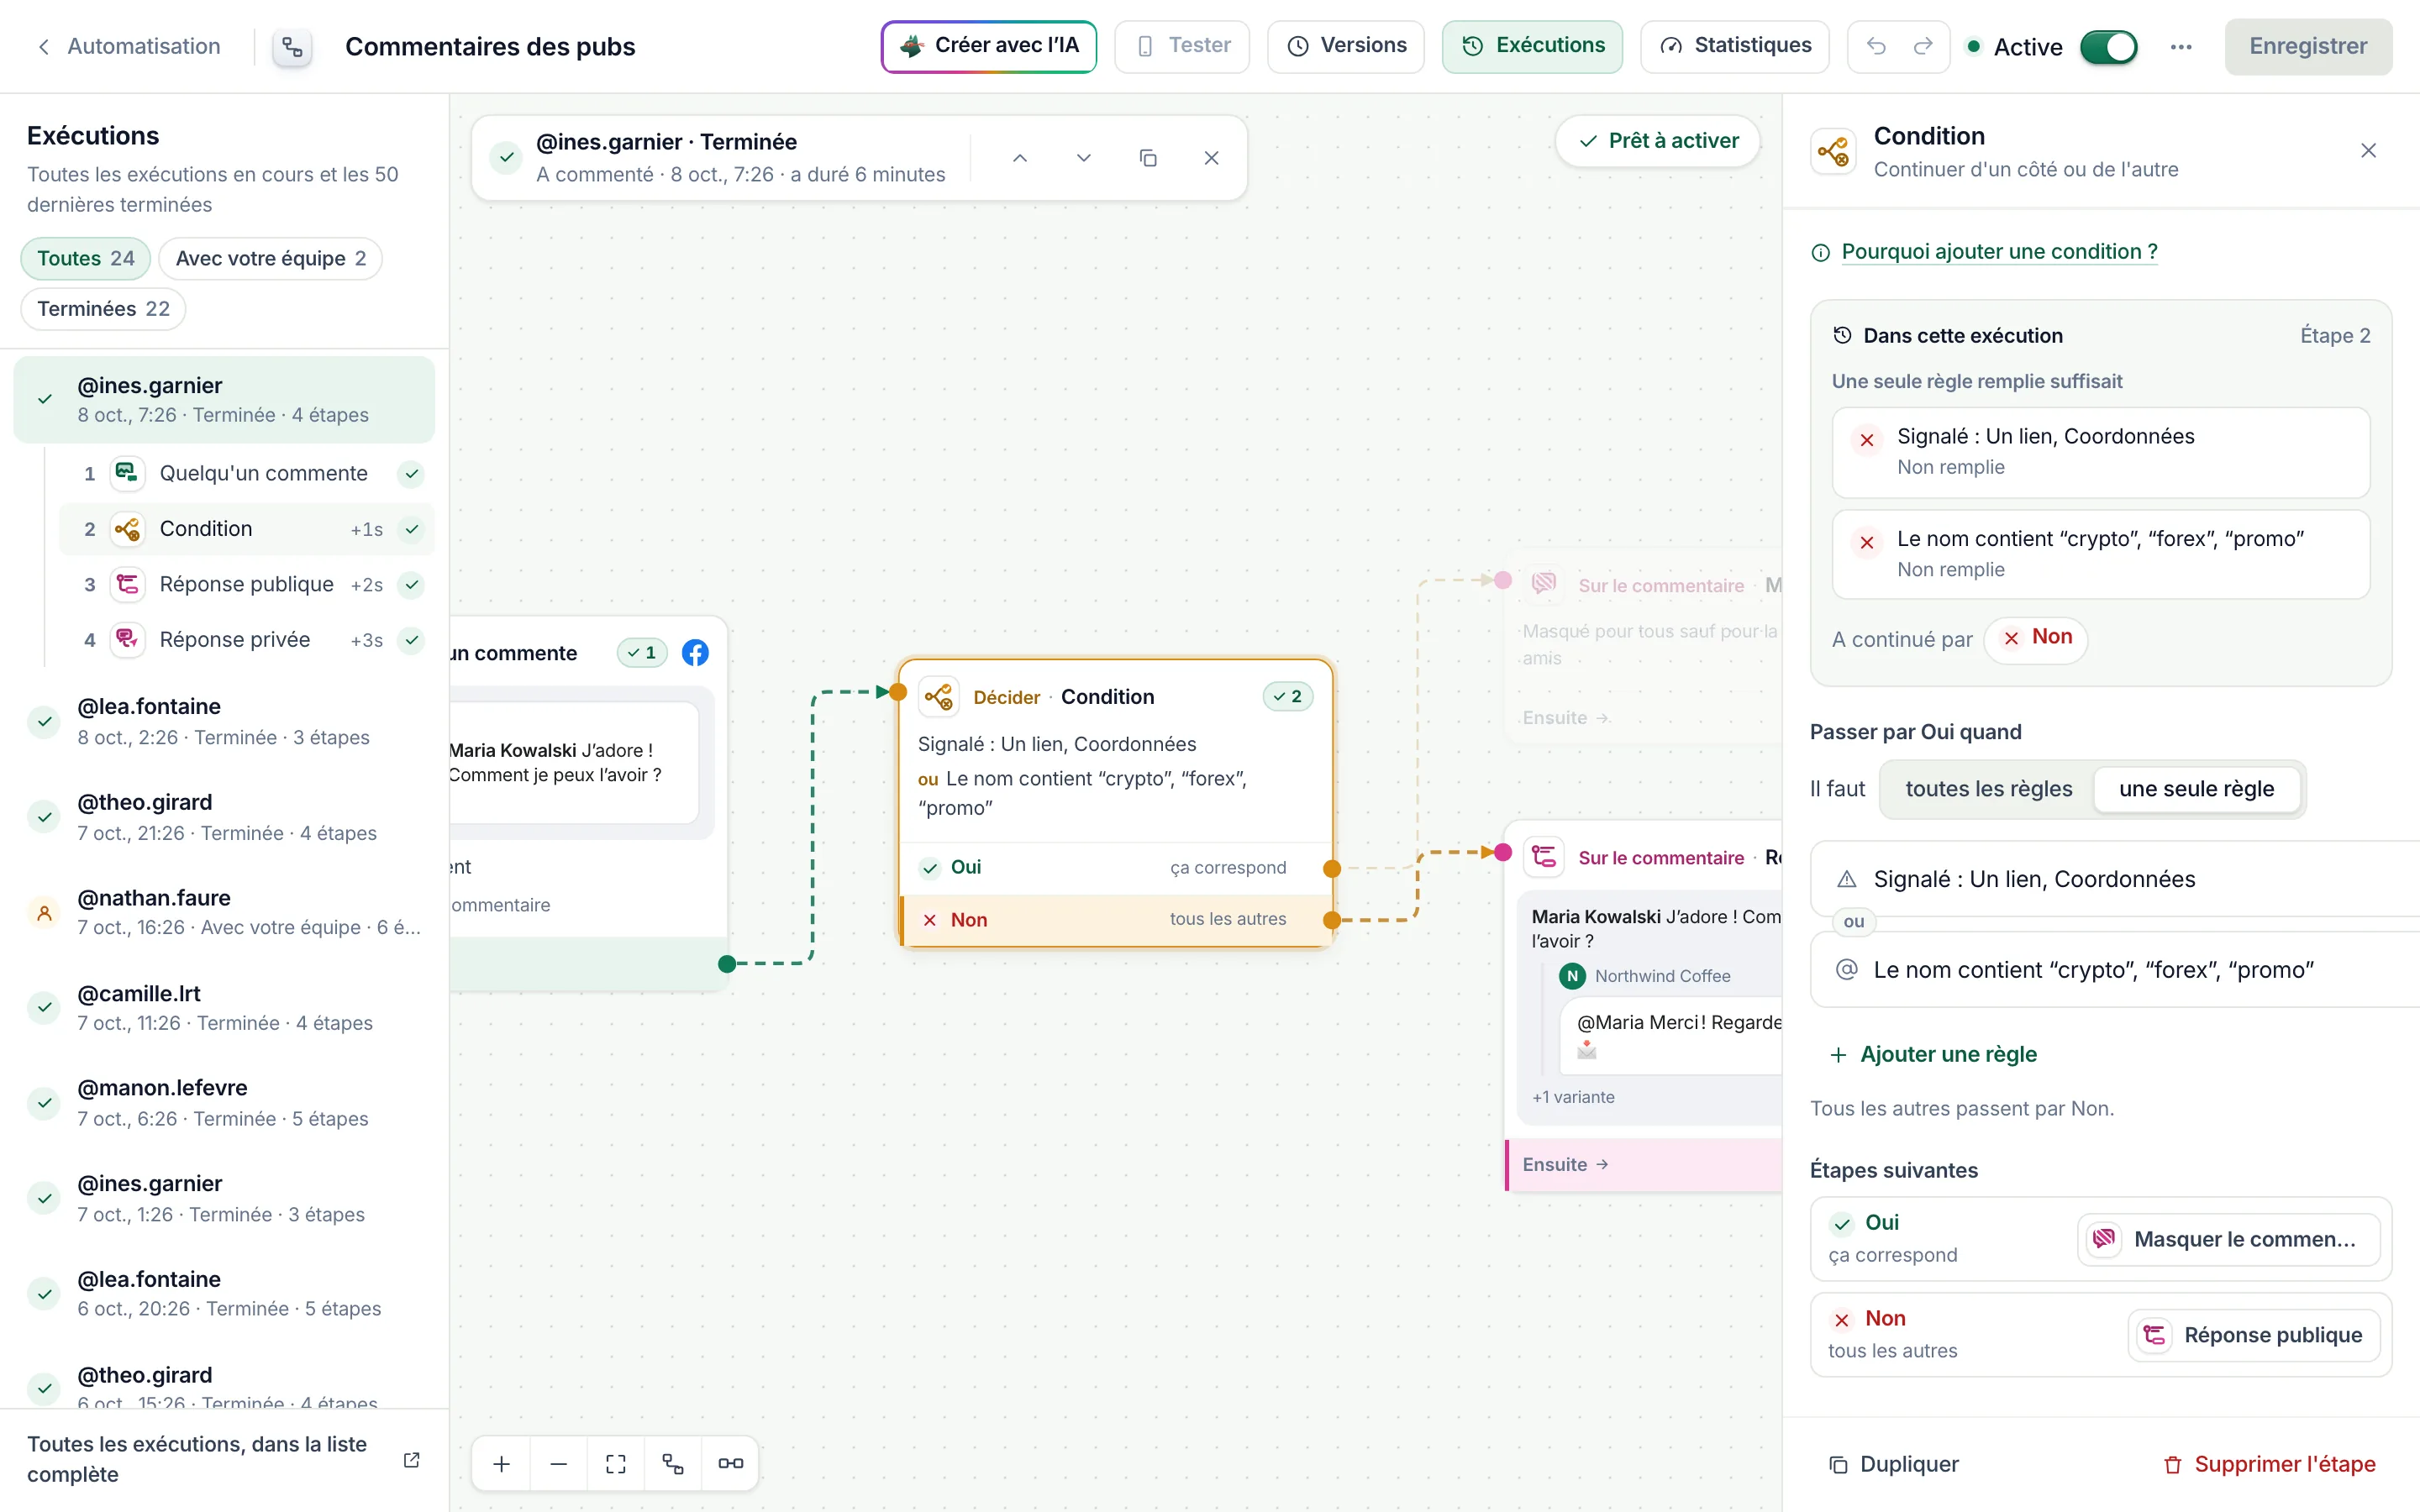
Task: Open the 'Signalé : Un lien, Coordonnées' rule
Action: (2114, 879)
